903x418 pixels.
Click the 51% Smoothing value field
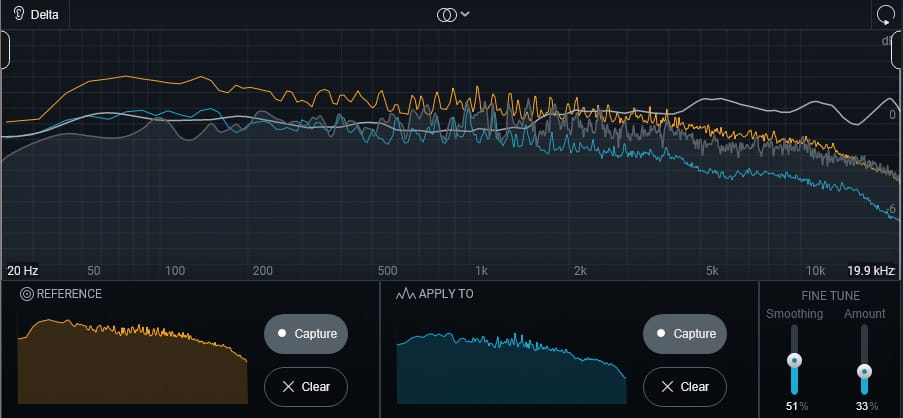795,406
